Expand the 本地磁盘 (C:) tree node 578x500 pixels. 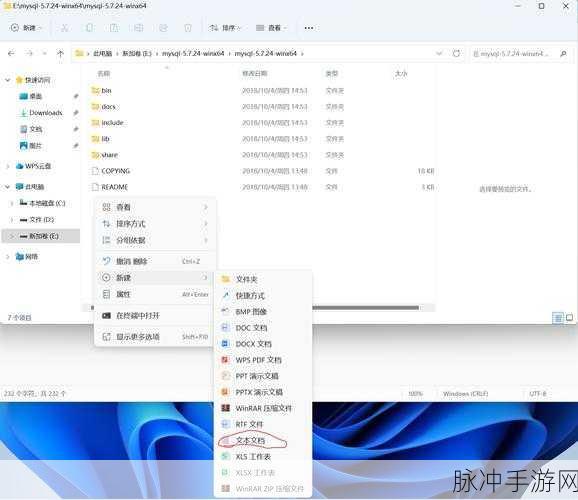coord(12,203)
